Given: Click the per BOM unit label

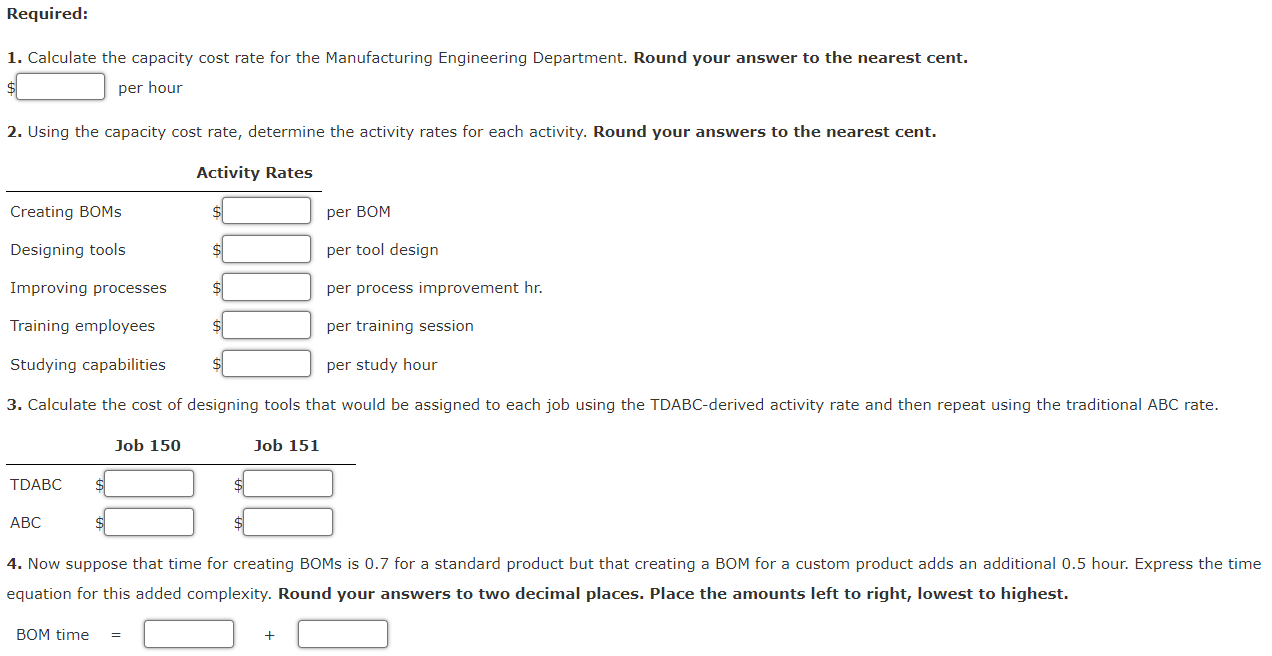Looking at the screenshot, I should point(357,211).
